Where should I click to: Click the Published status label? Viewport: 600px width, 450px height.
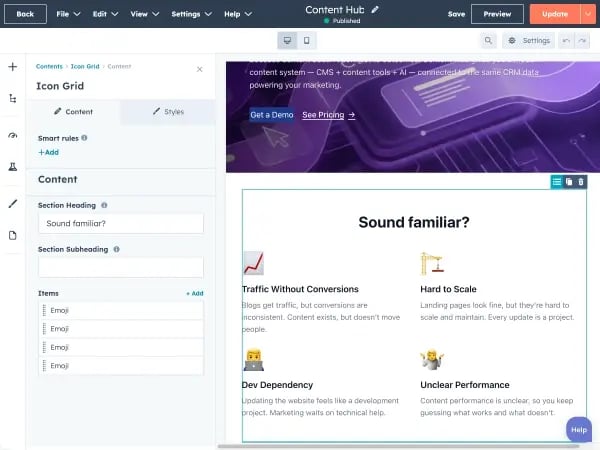tap(346, 21)
